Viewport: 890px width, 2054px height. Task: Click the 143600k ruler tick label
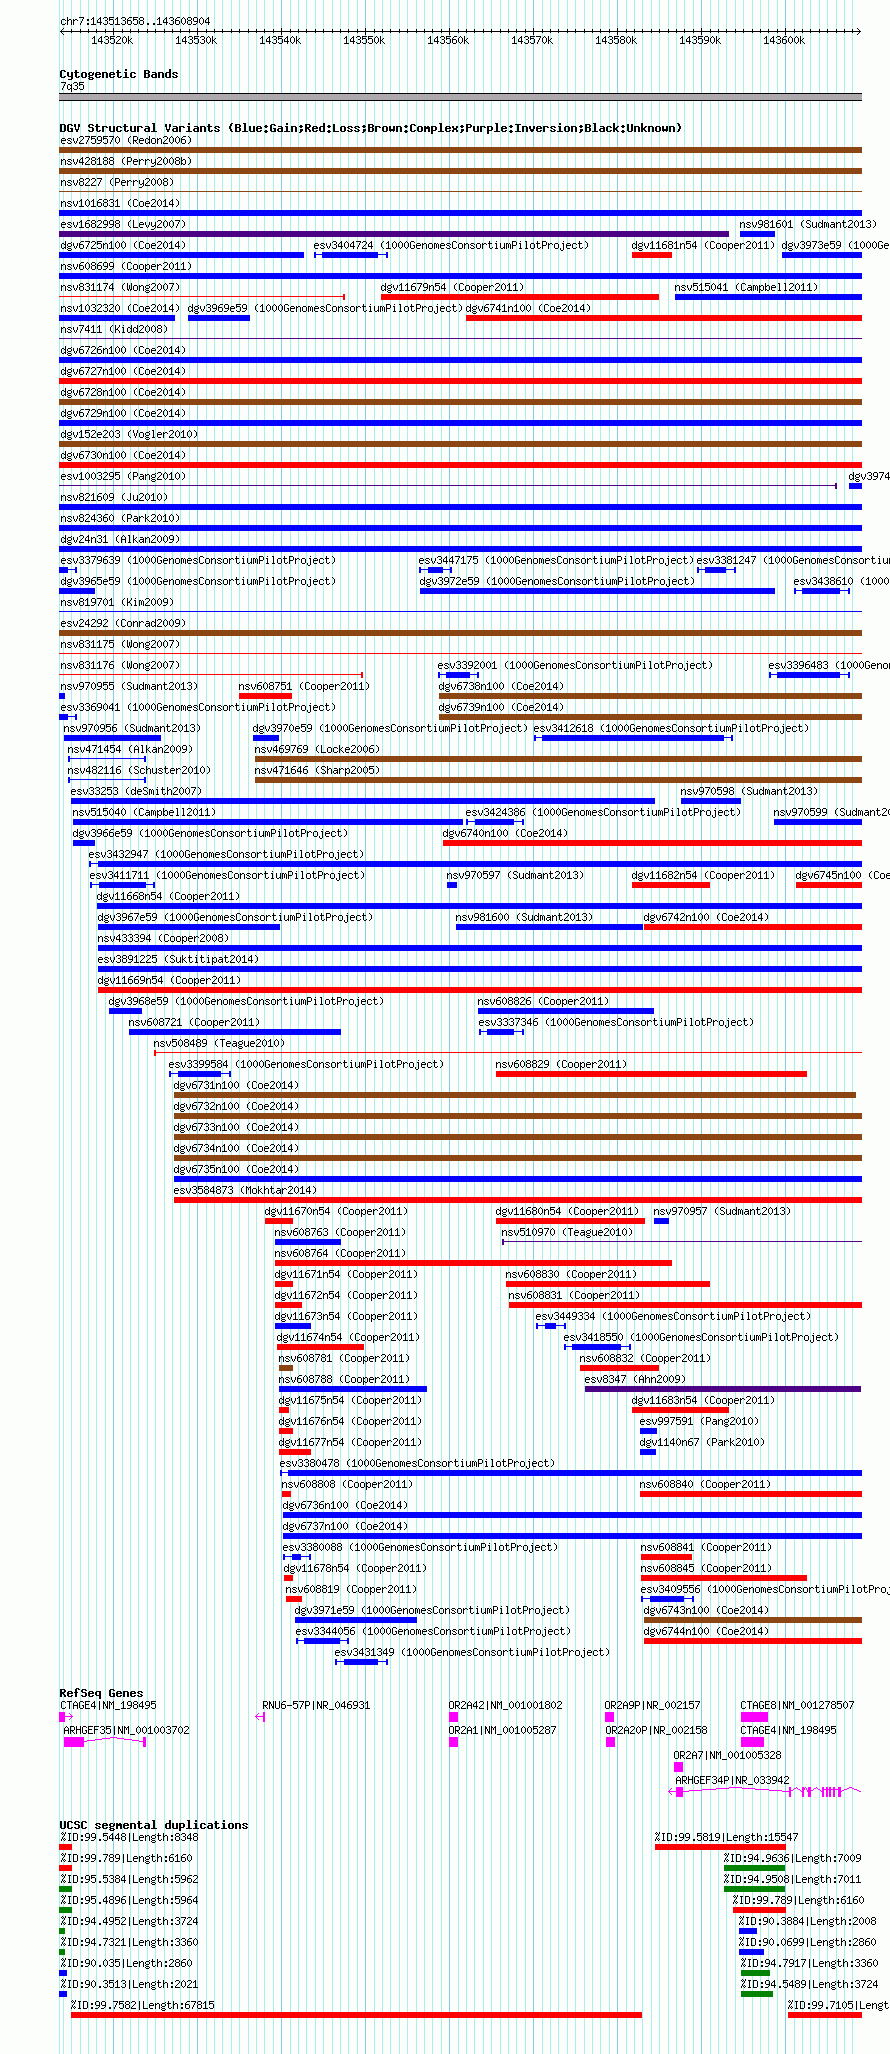[x=784, y=40]
